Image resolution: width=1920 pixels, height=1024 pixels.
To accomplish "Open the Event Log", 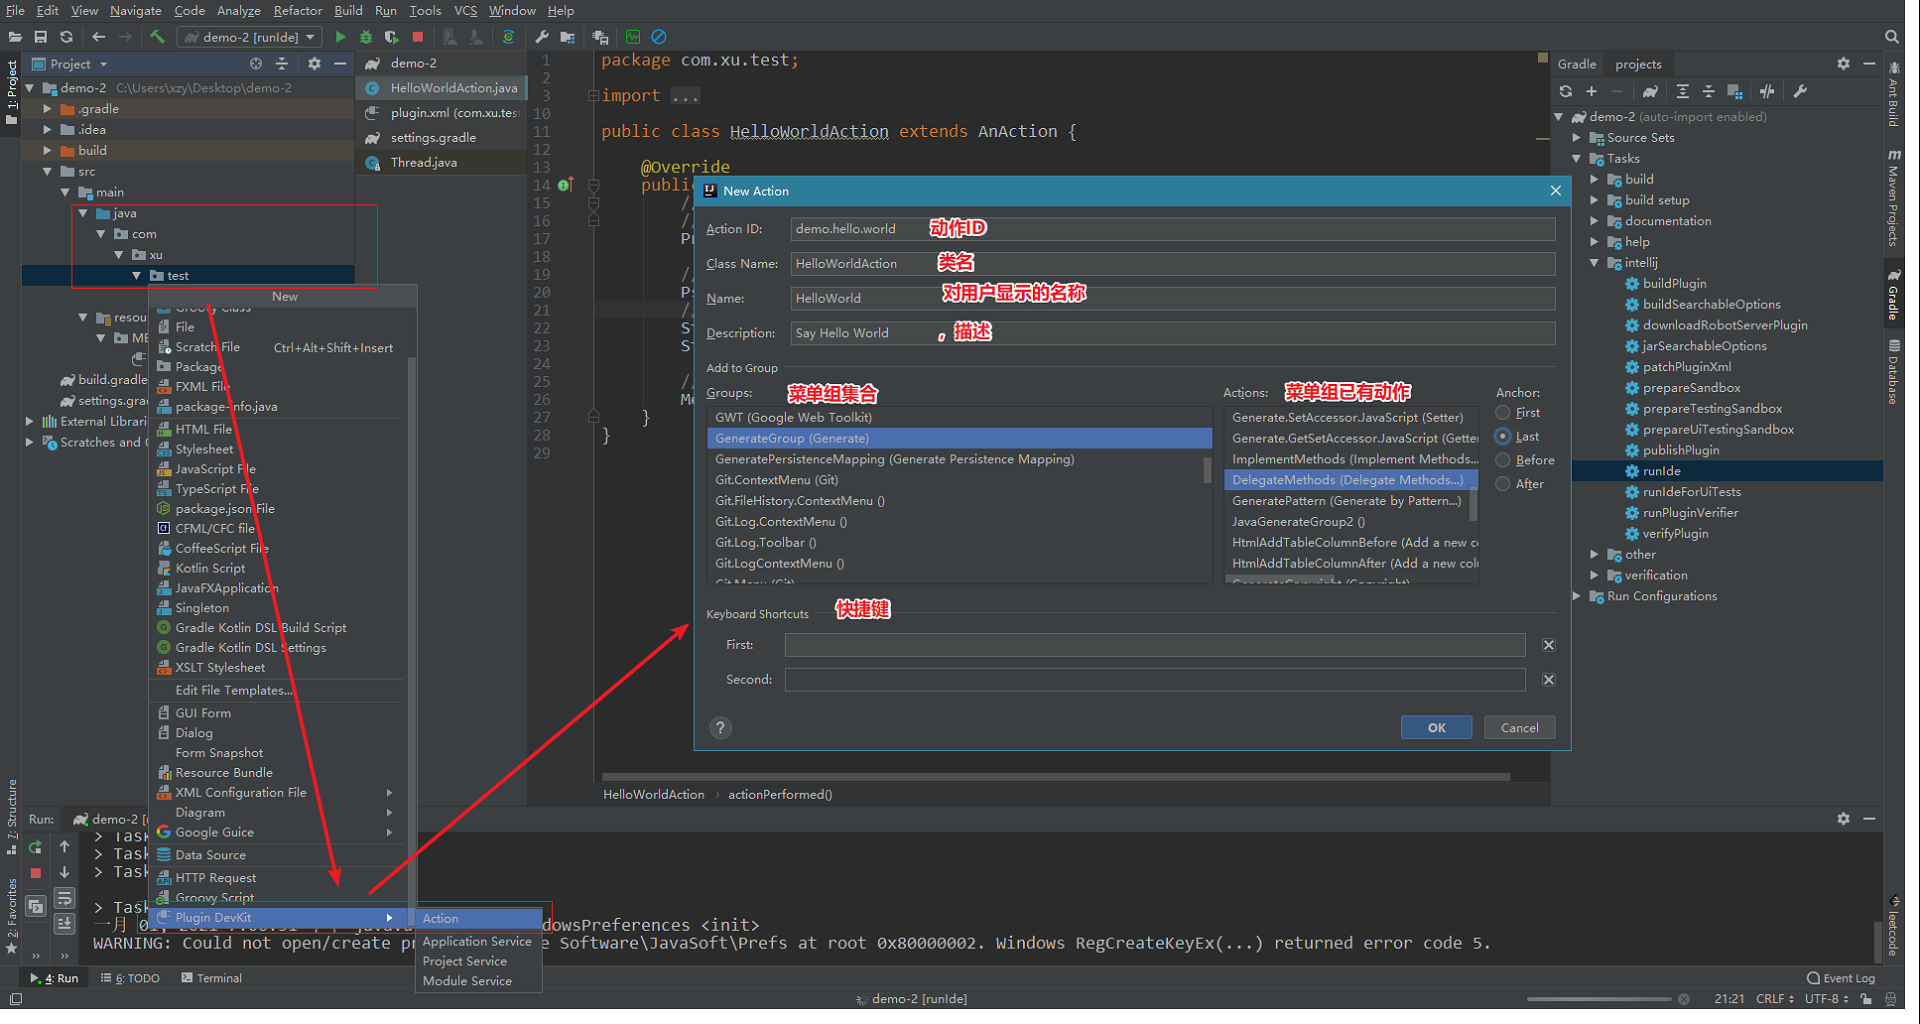I will (1841, 978).
